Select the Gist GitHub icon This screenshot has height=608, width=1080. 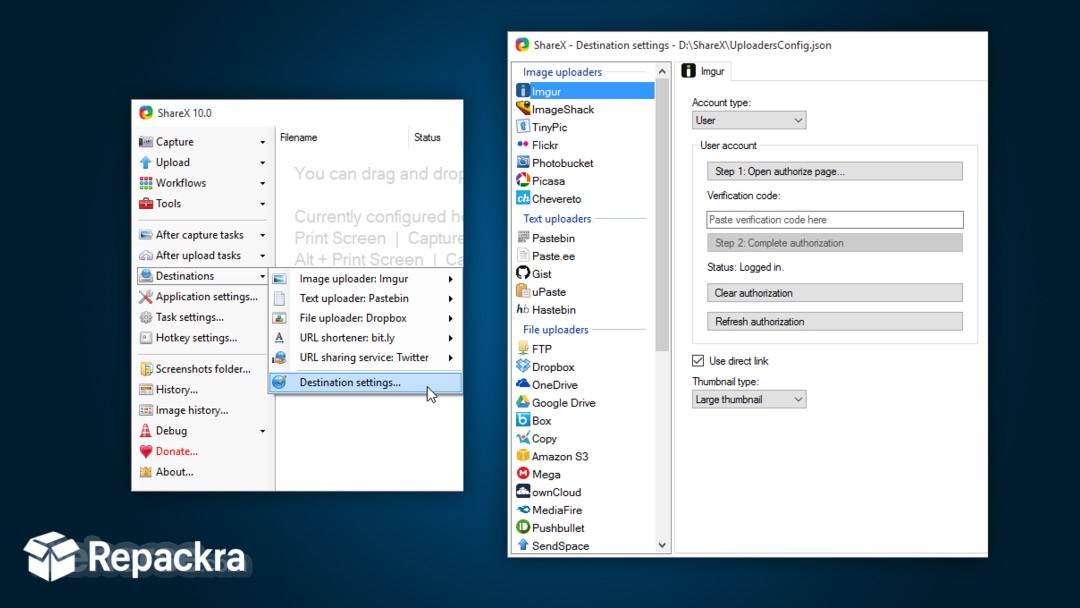523,273
